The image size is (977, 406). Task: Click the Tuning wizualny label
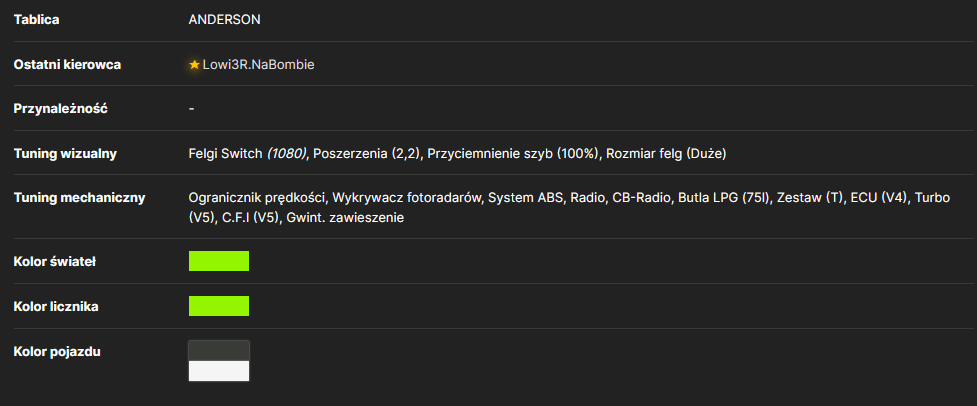tap(65, 154)
